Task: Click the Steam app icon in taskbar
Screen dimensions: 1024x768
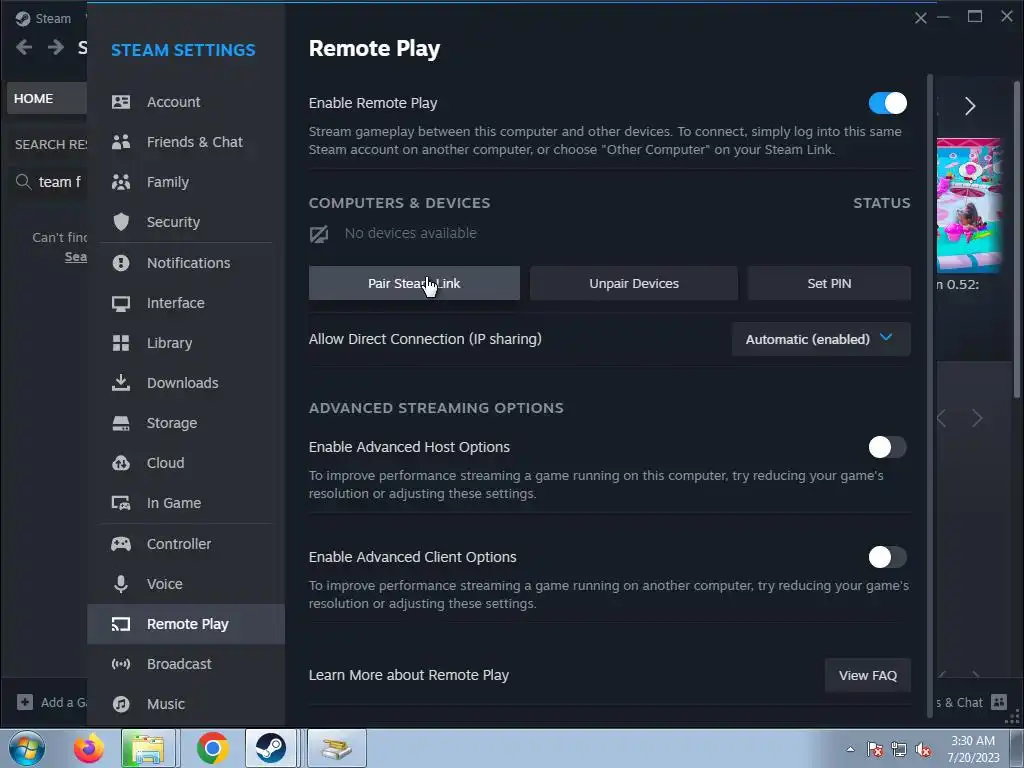Action: tap(270, 748)
